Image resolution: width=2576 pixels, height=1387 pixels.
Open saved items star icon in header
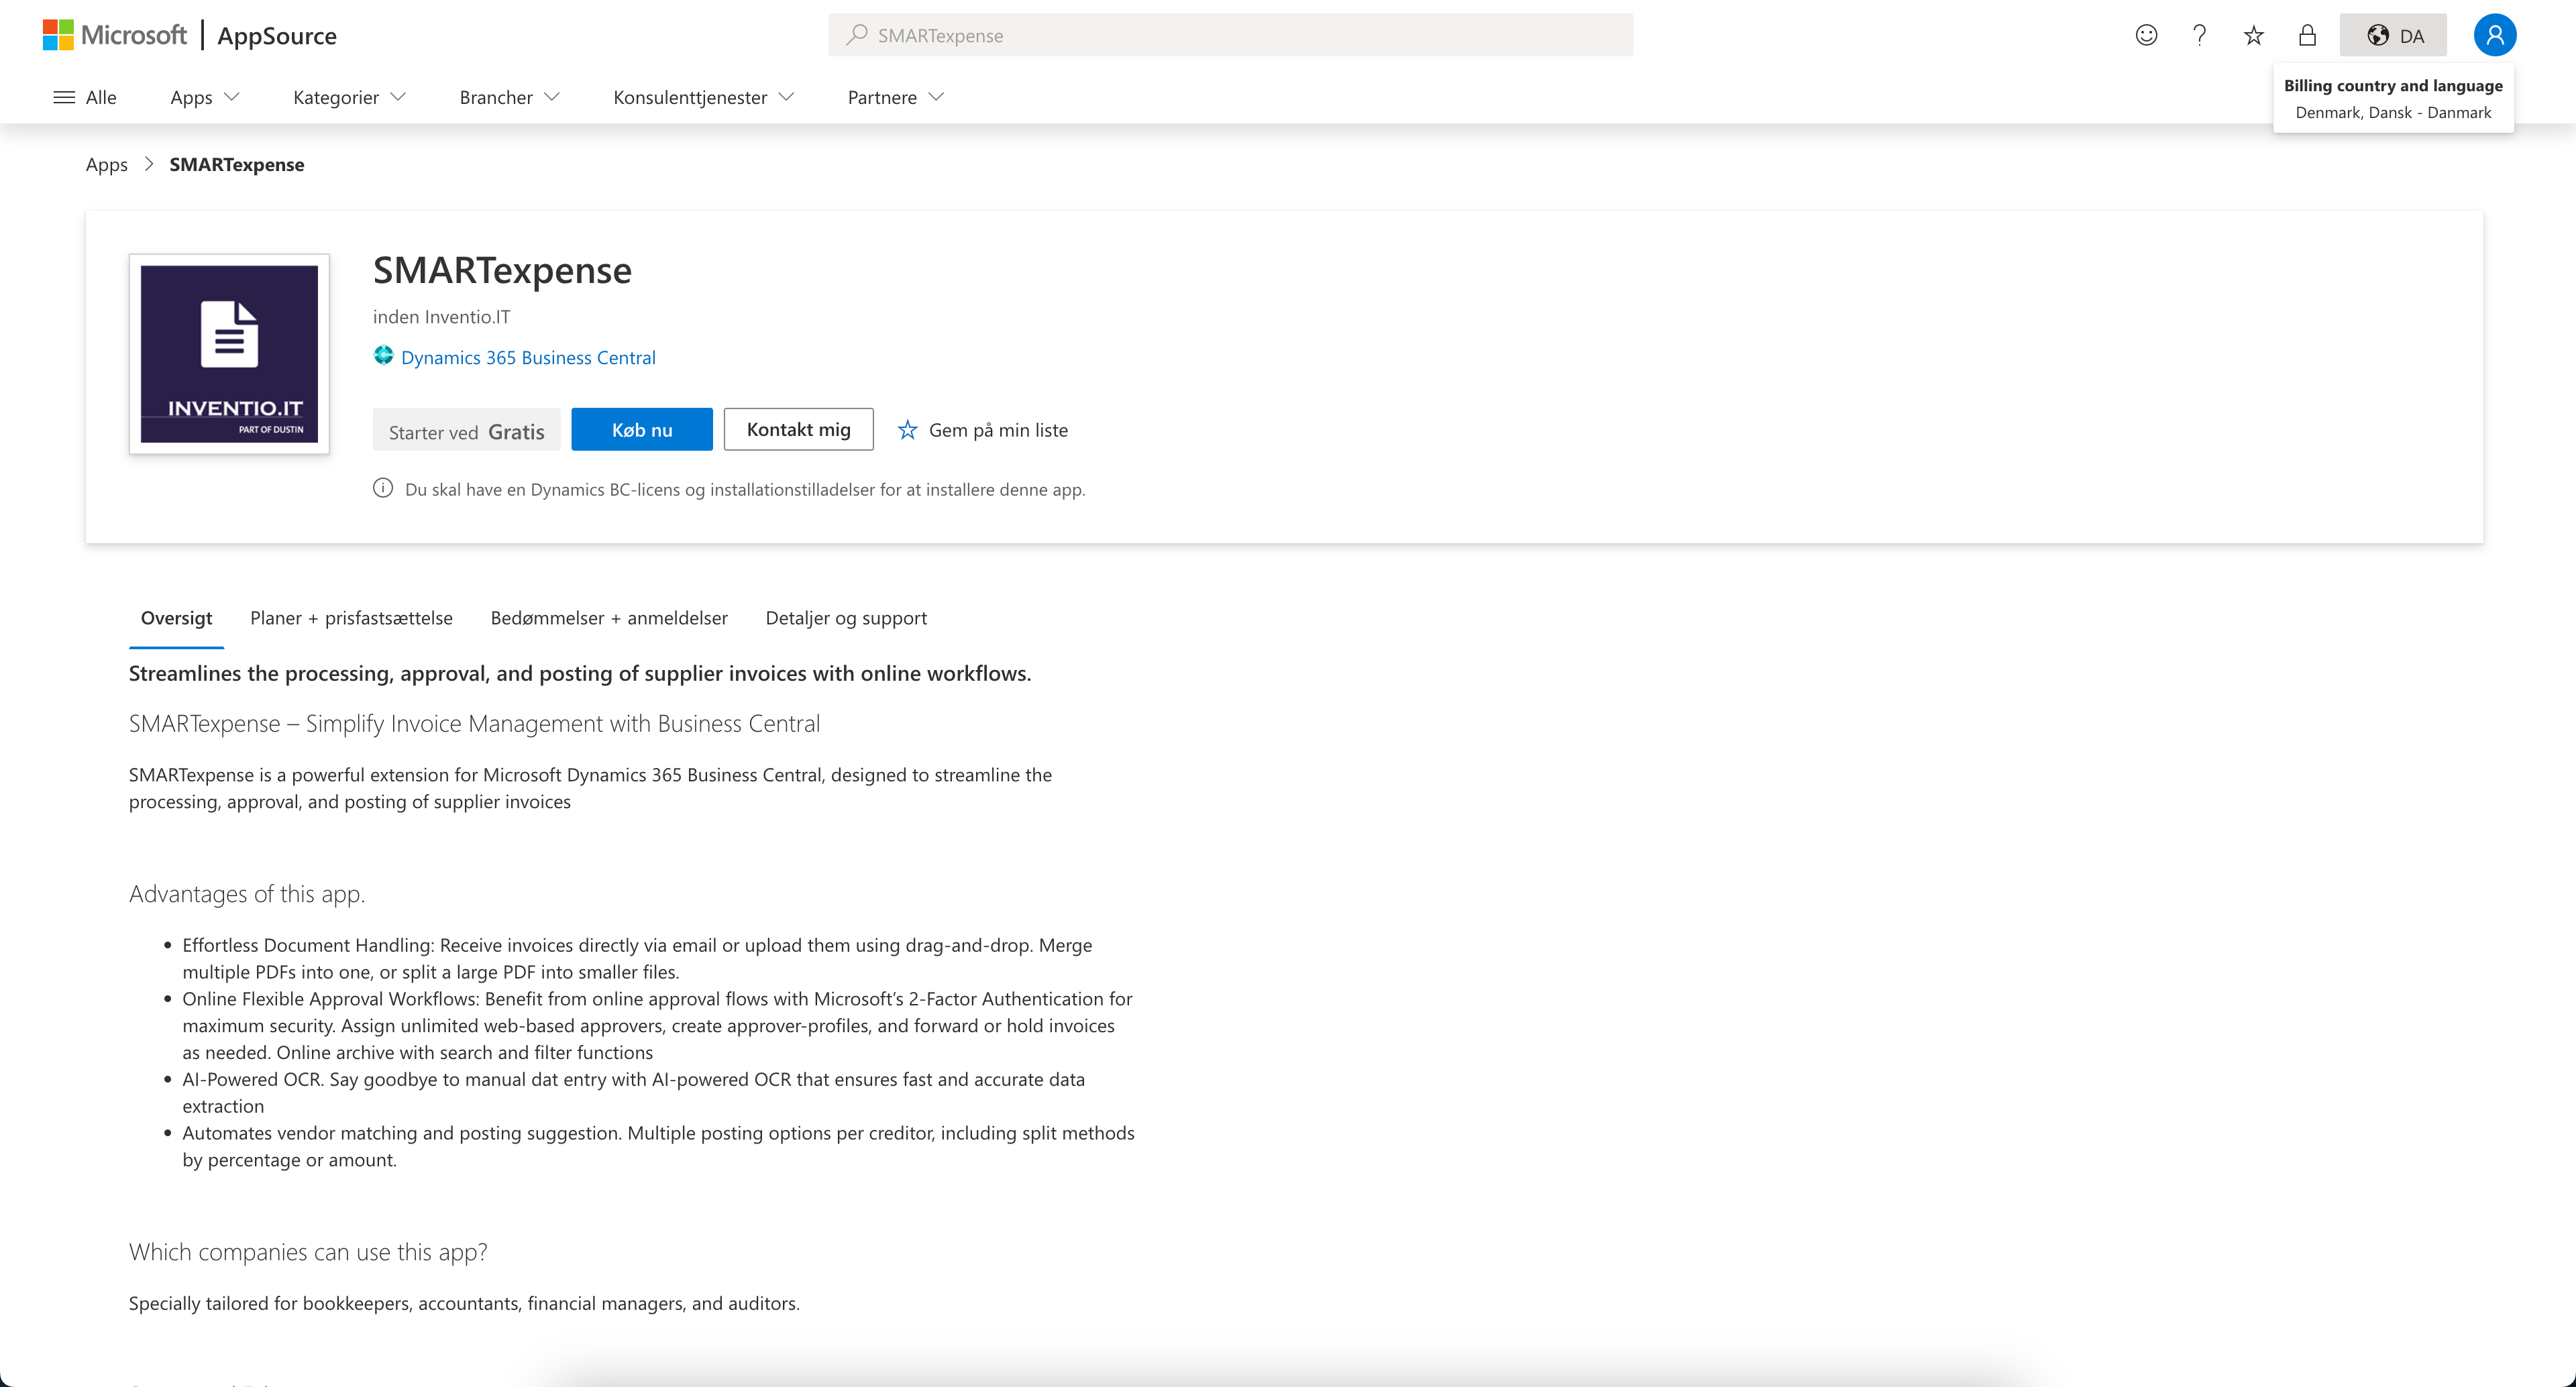[2253, 36]
